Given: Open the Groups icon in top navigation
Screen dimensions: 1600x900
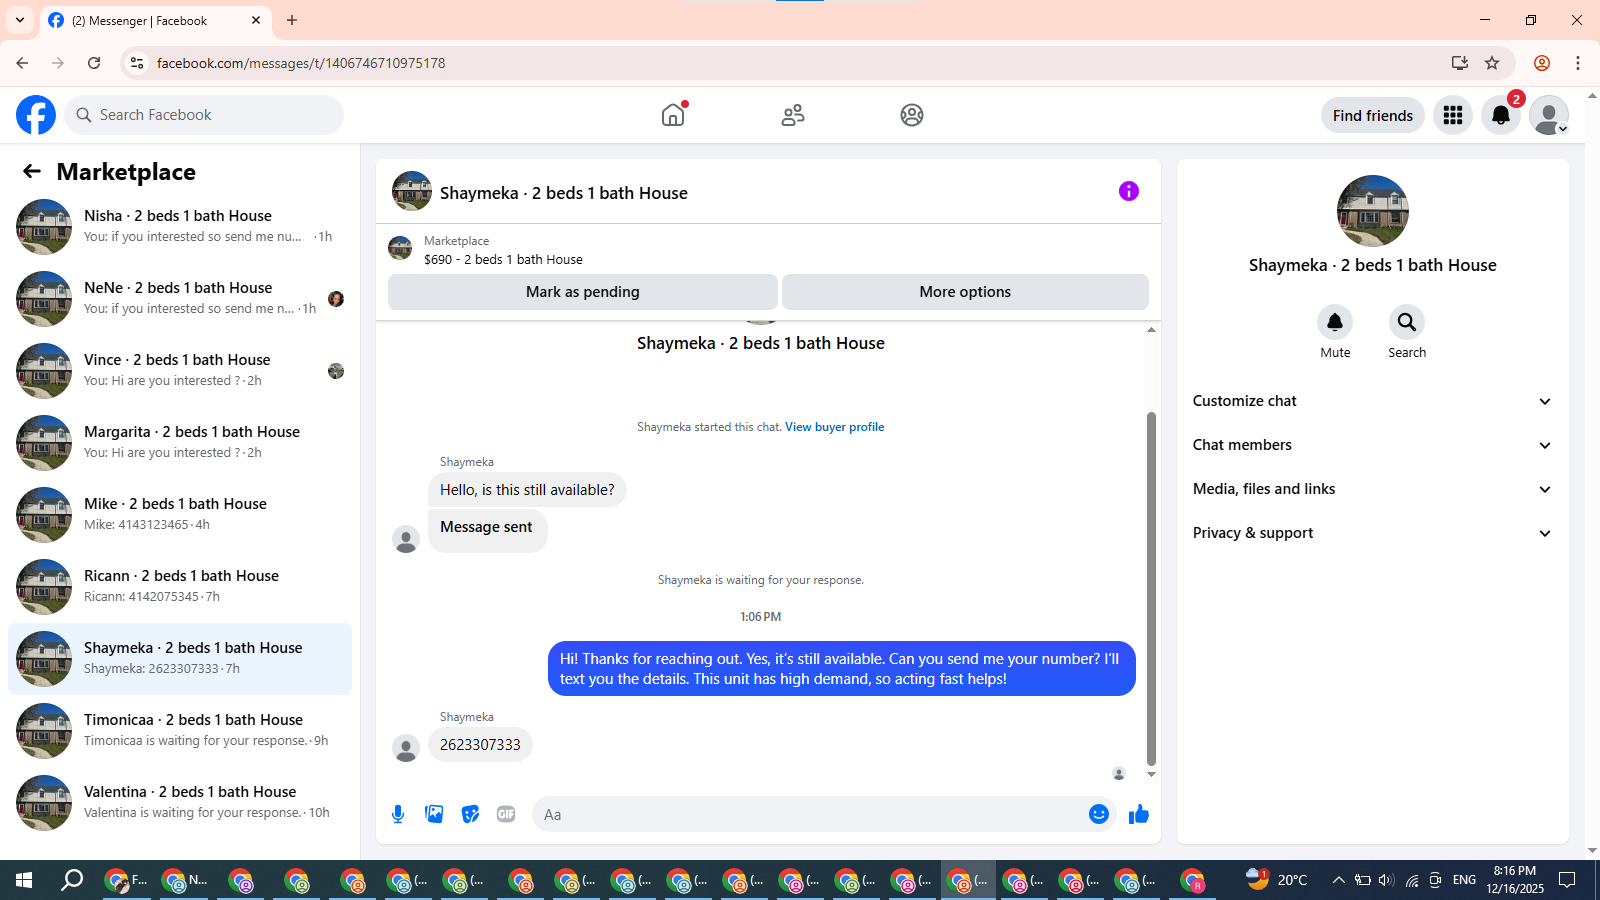Looking at the screenshot, I should point(912,115).
